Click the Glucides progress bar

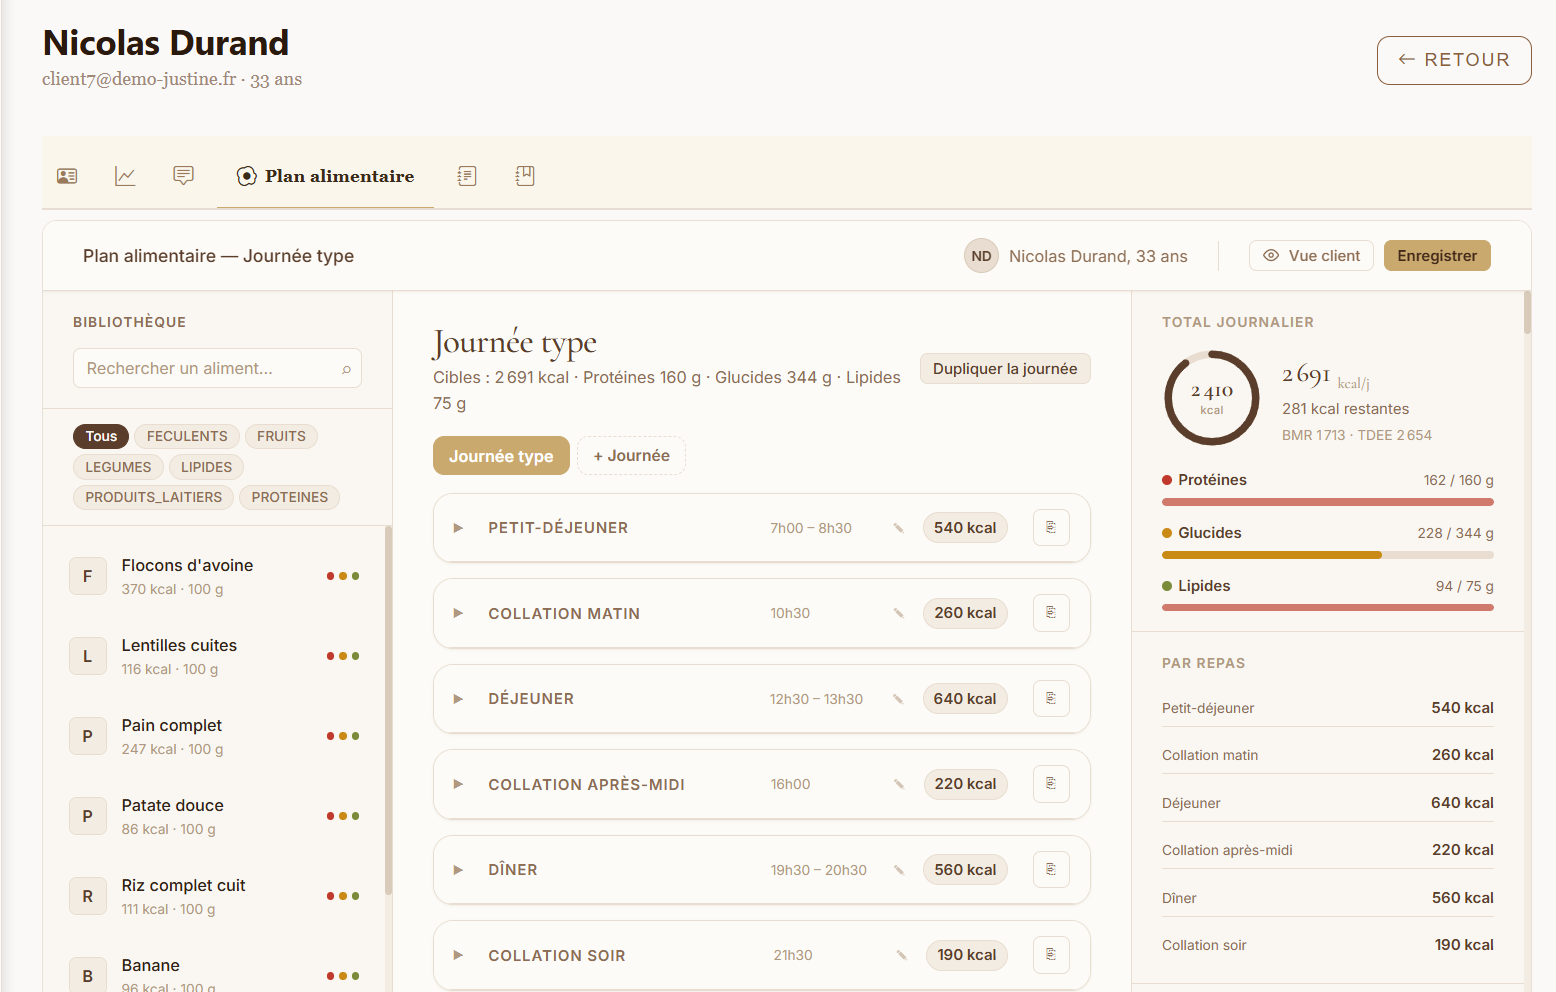pos(1328,555)
